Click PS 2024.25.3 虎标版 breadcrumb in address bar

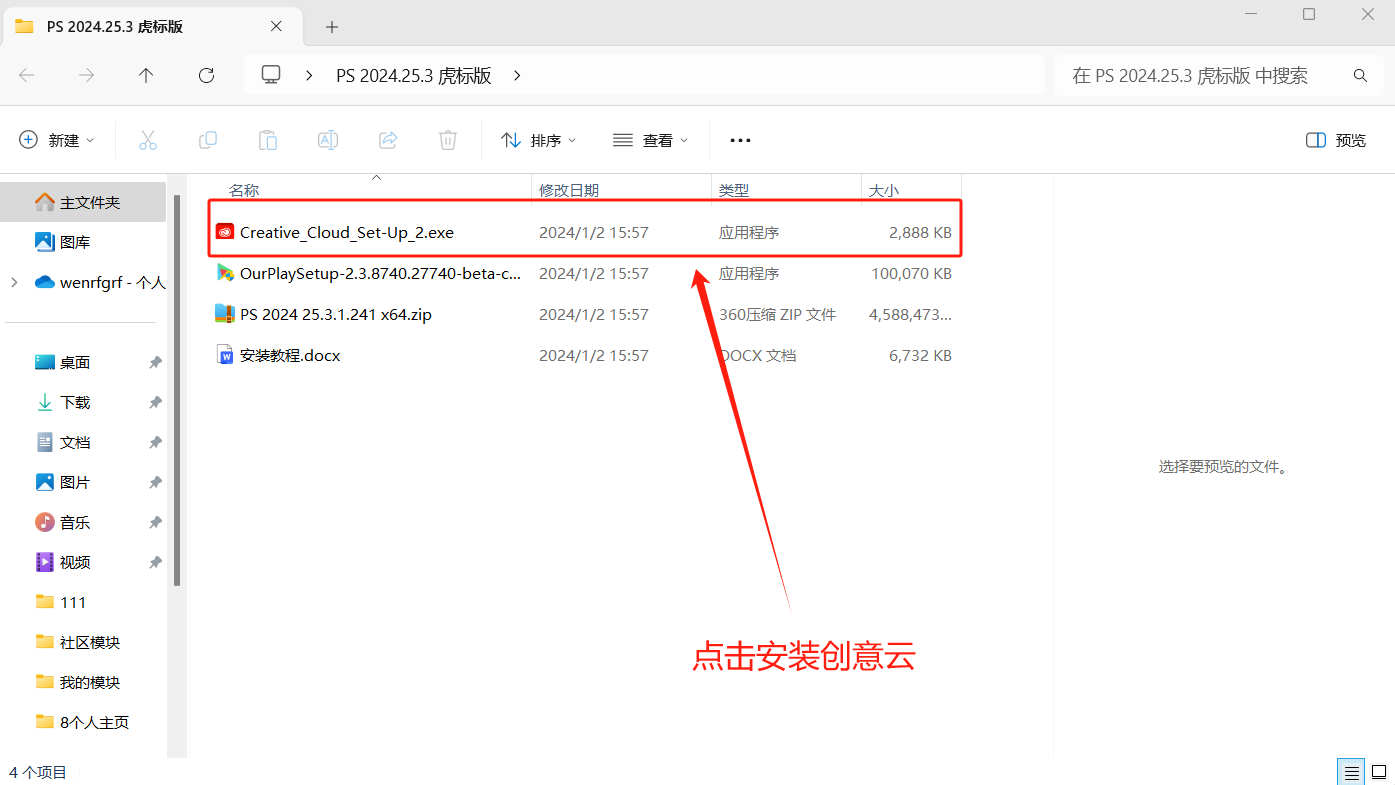pyautogui.click(x=414, y=75)
